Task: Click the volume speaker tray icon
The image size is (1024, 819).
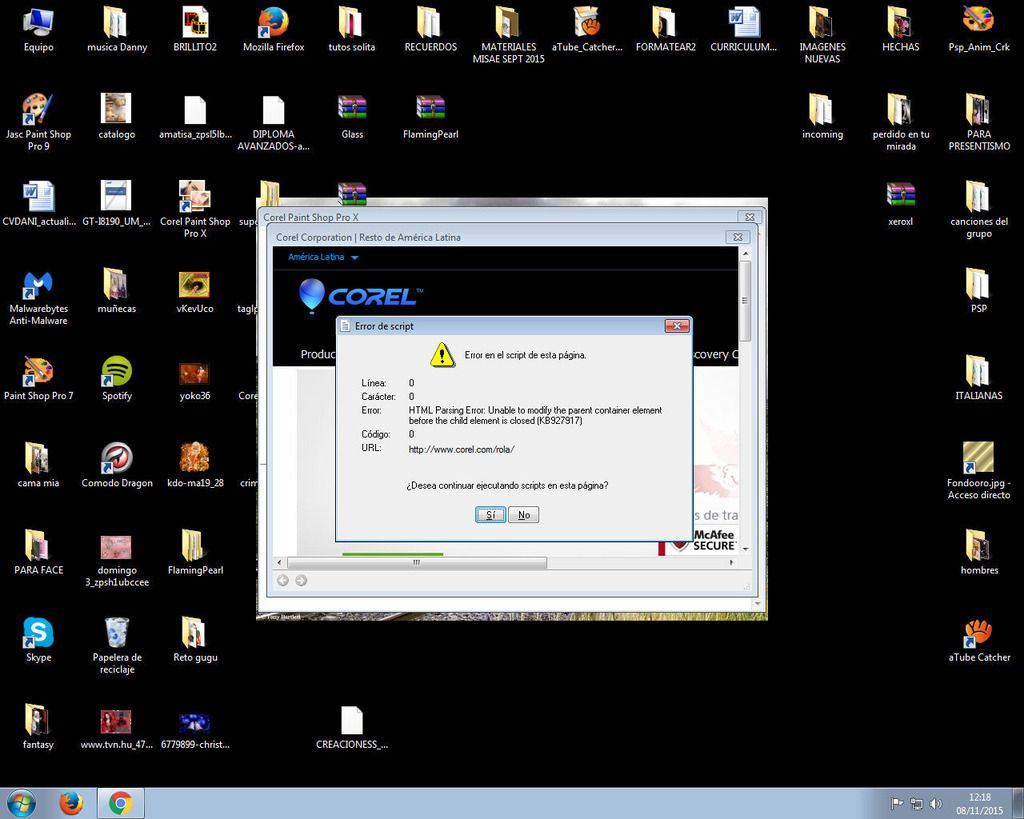Action: click(936, 803)
